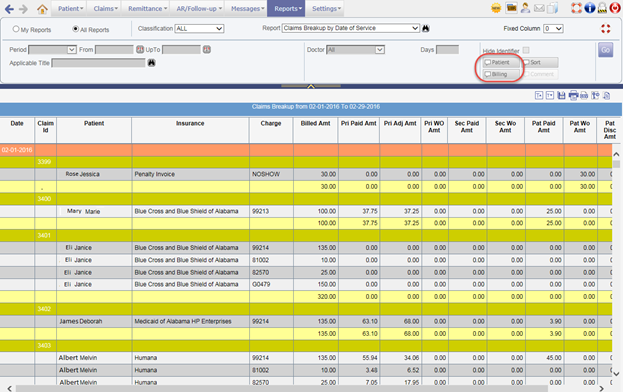Click the column settings icon in report toolbar
623x392 pixels.
click(595, 95)
